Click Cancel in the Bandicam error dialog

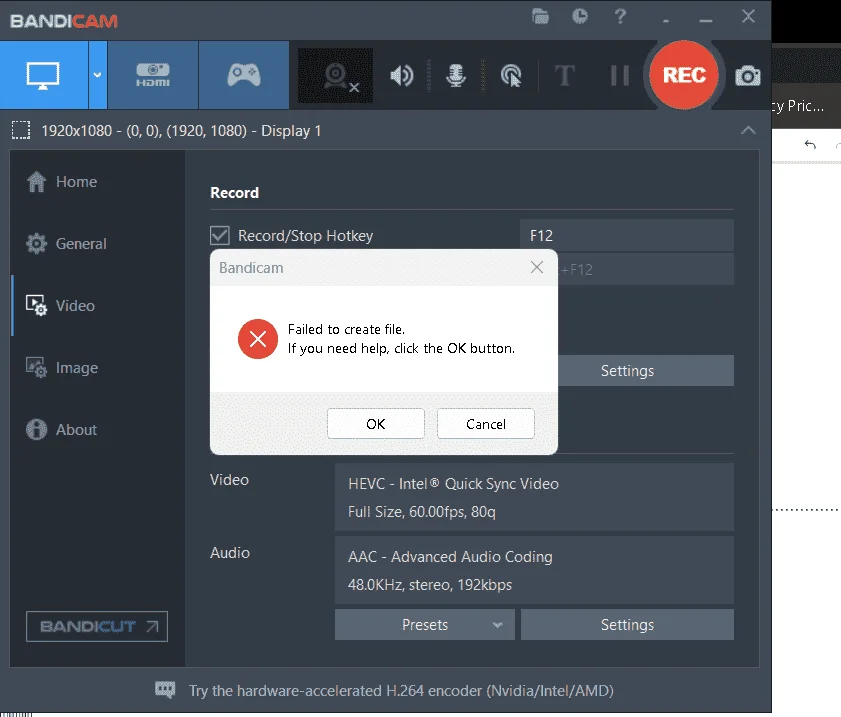point(485,424)
